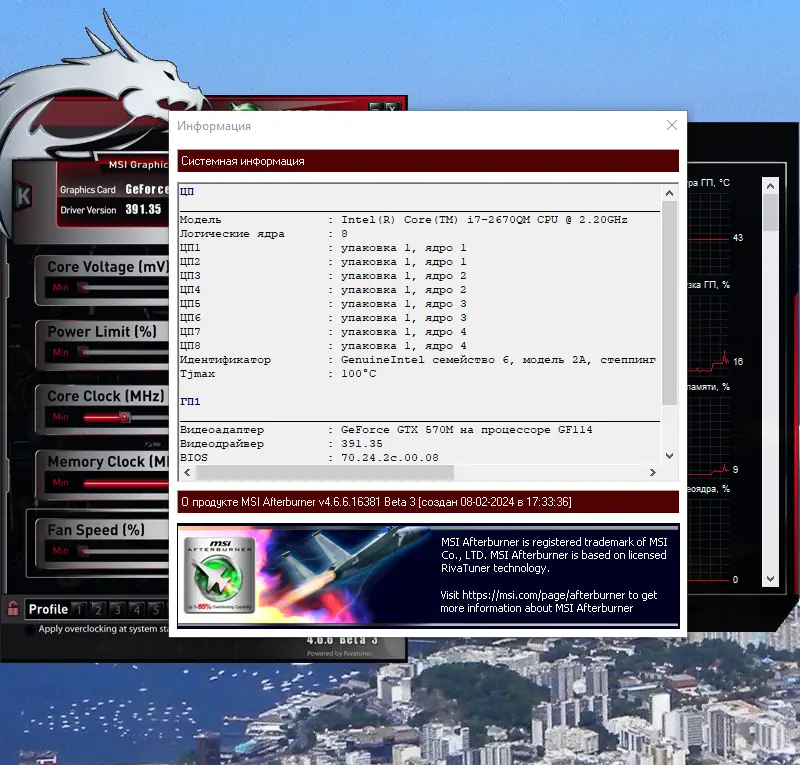The image size is (800, 765).
Task: Click the K Kombustor button in Afterburner
Action: [x=23, y=195]
